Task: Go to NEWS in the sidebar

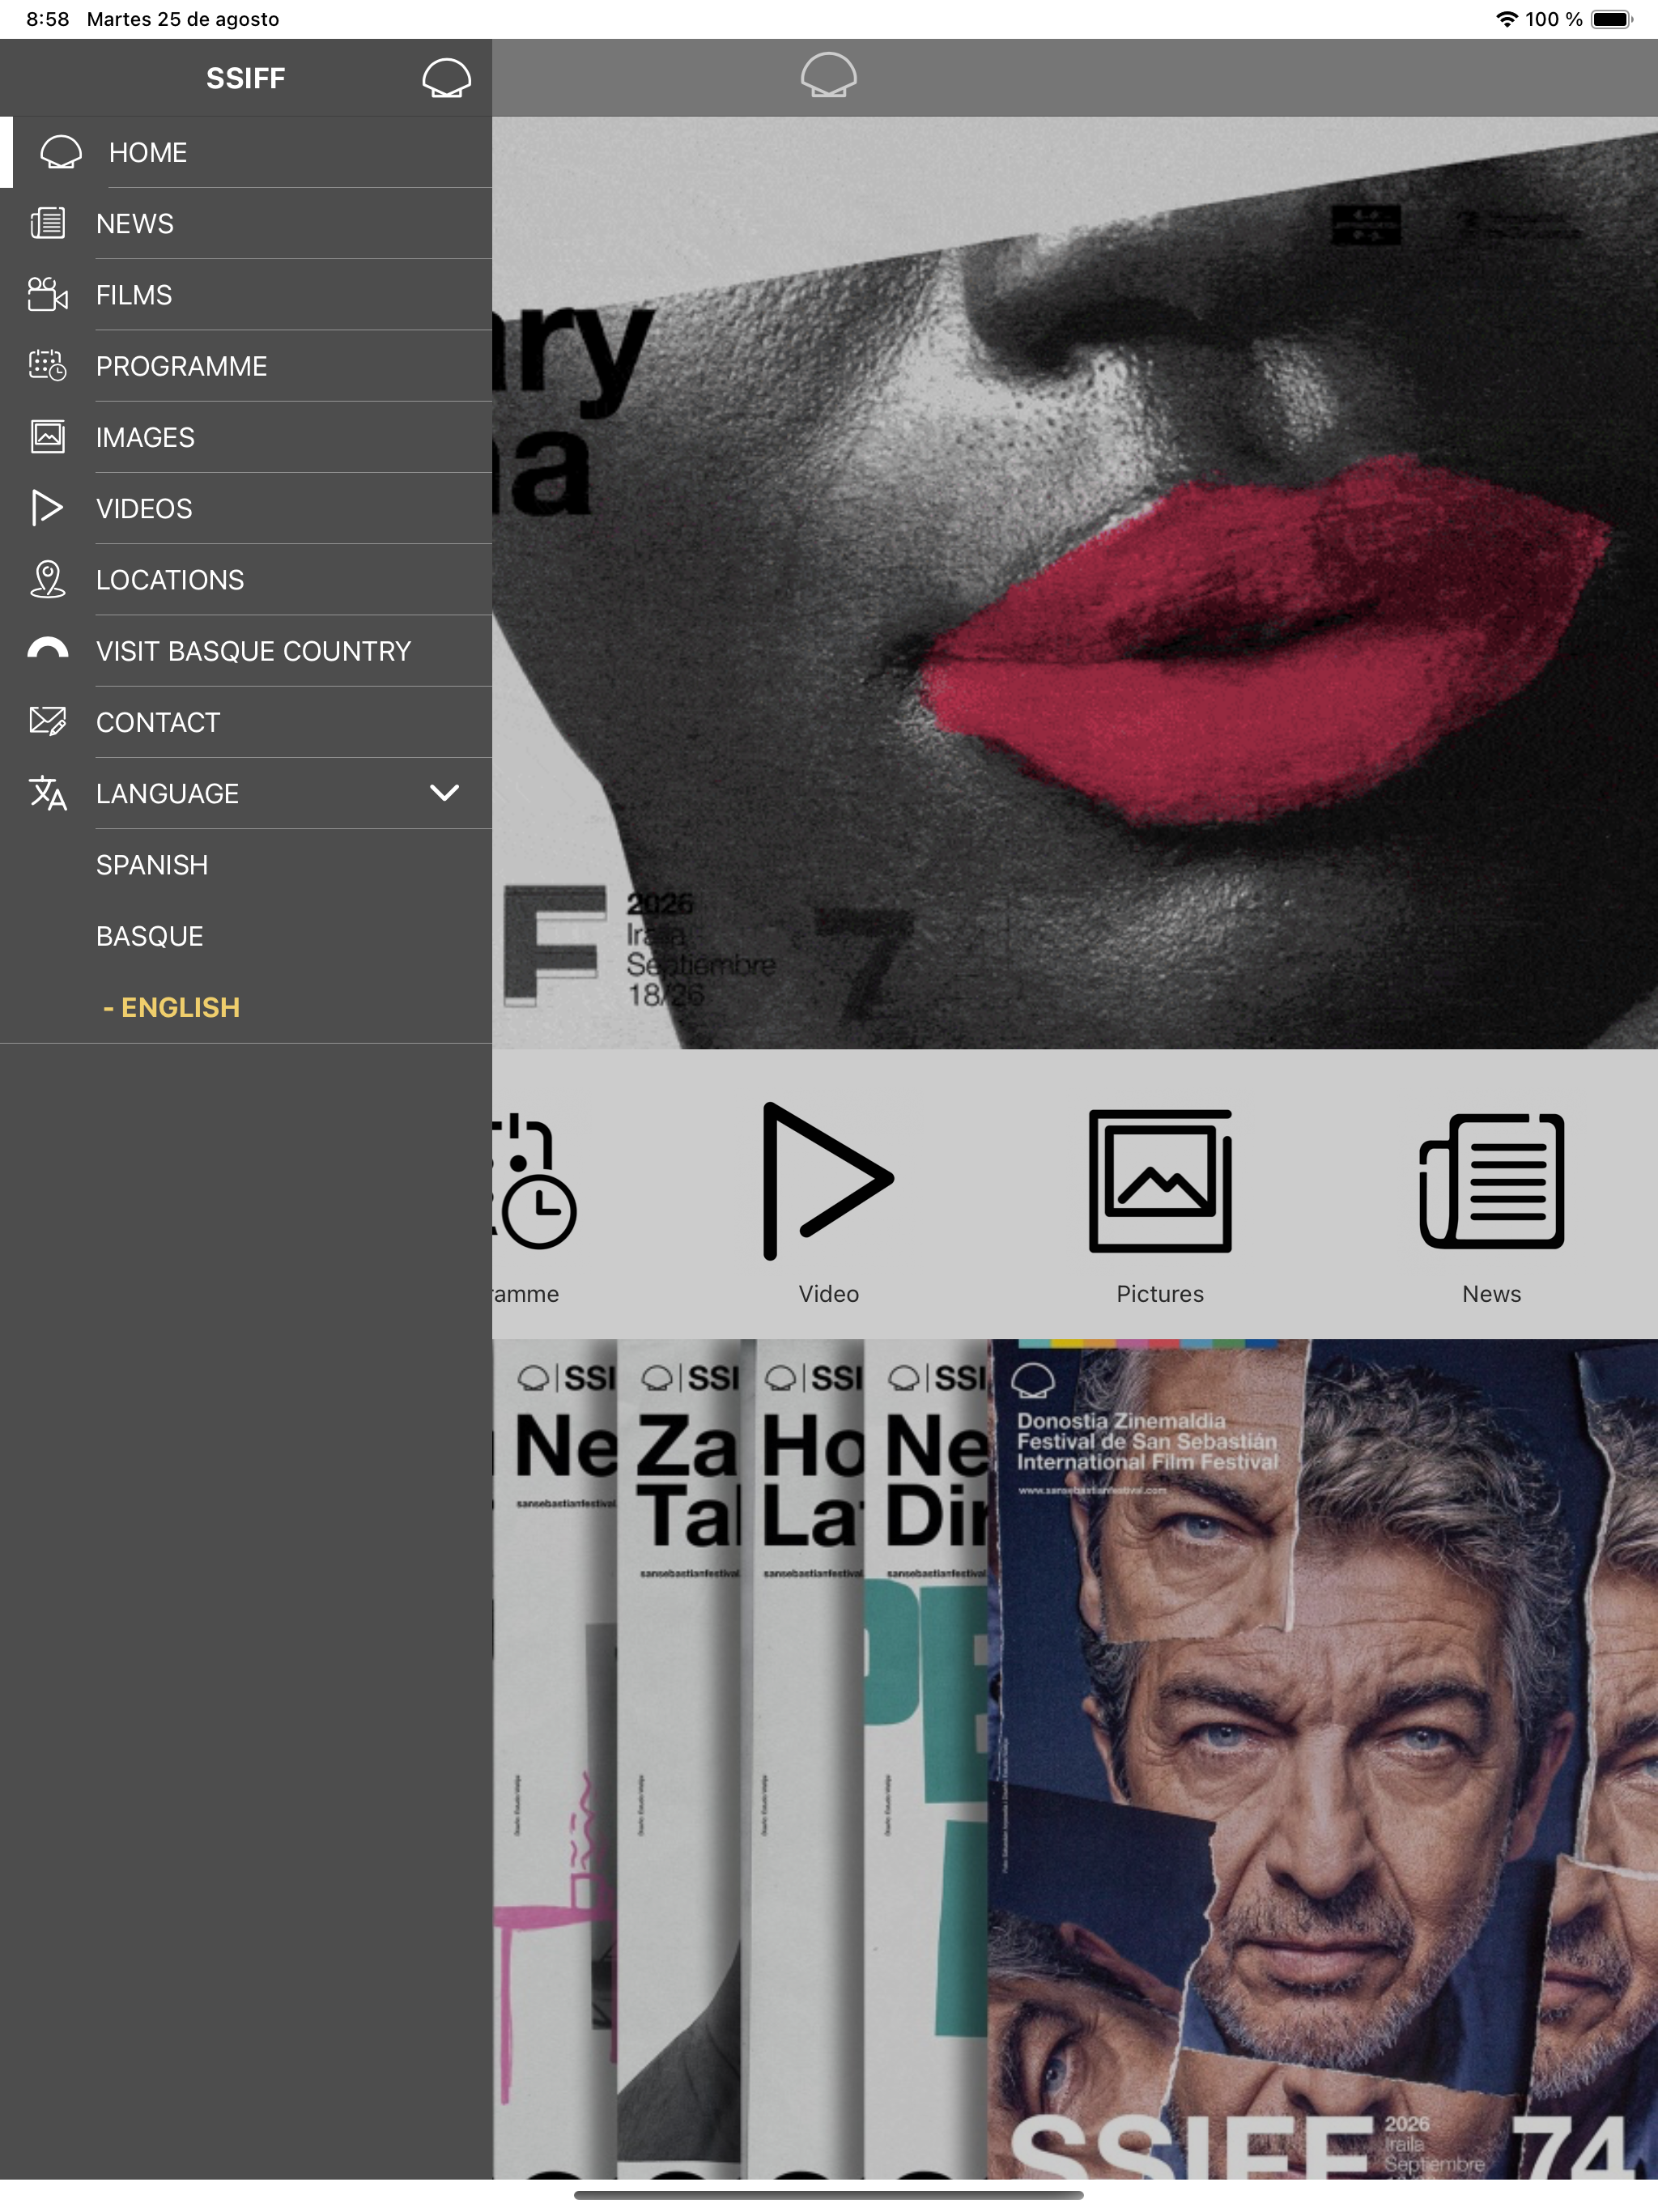Action: click(x=246, y=224)
